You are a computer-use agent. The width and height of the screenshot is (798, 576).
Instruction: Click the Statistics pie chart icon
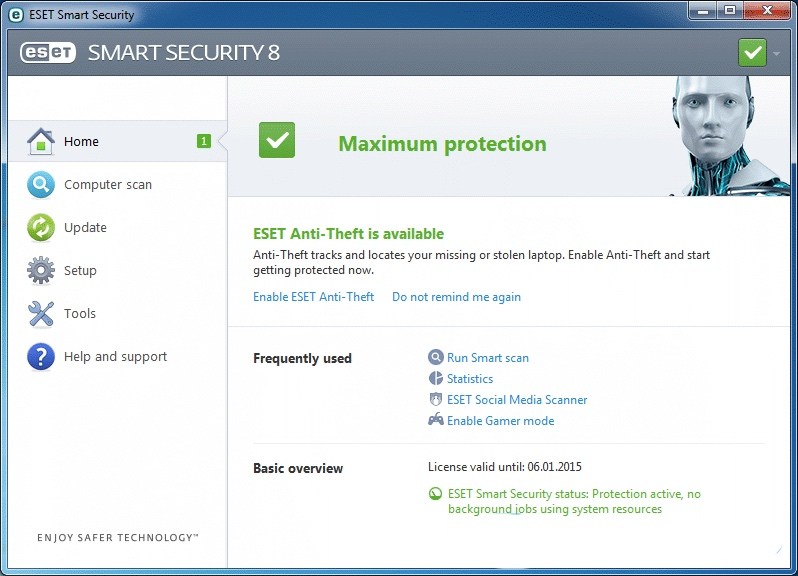click(x=435, y=379)
